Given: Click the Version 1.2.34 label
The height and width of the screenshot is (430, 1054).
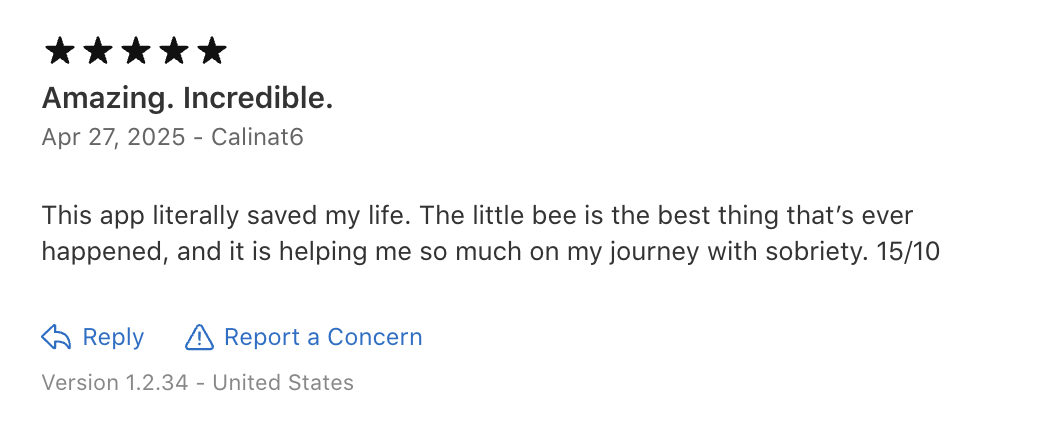Looking at the screenshot, I should pos(115,383).
